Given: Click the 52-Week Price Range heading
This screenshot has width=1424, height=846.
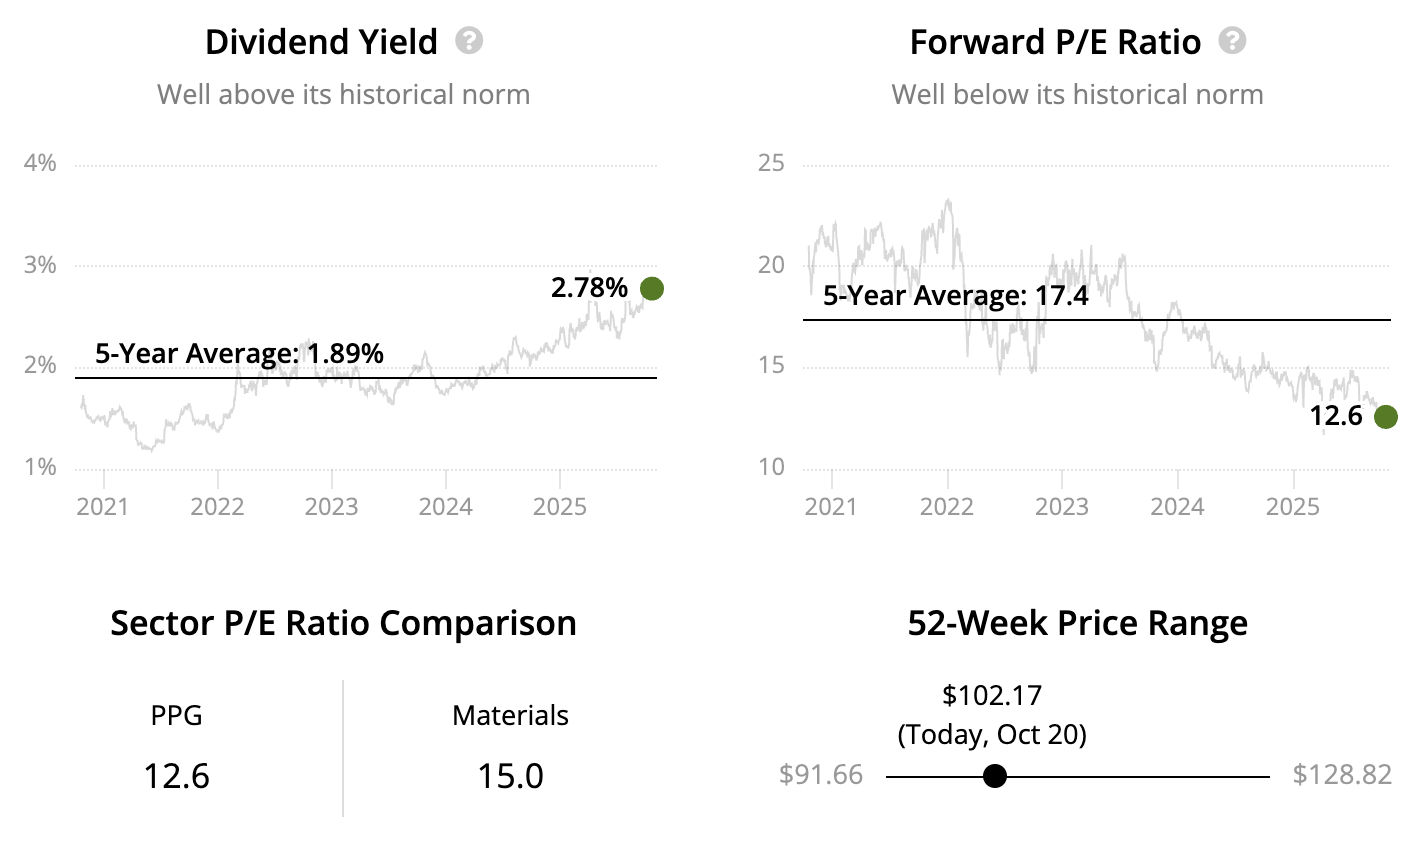Looking at the screenshot, I should 1077,623.
